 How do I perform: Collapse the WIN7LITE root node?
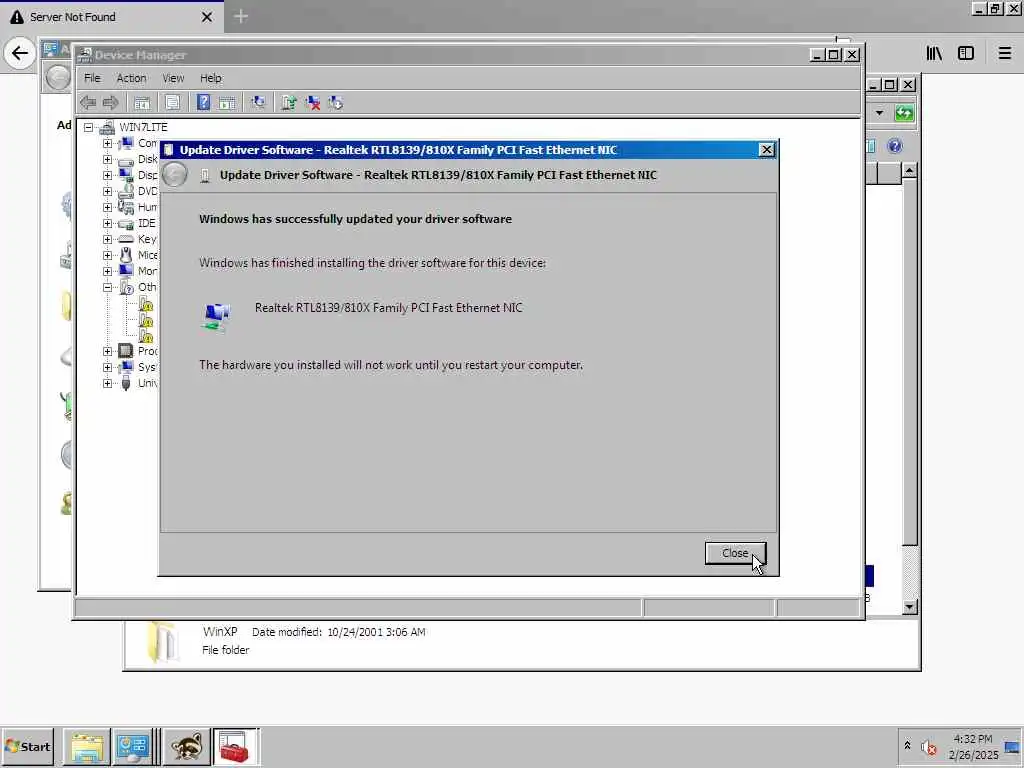(88, 127)
